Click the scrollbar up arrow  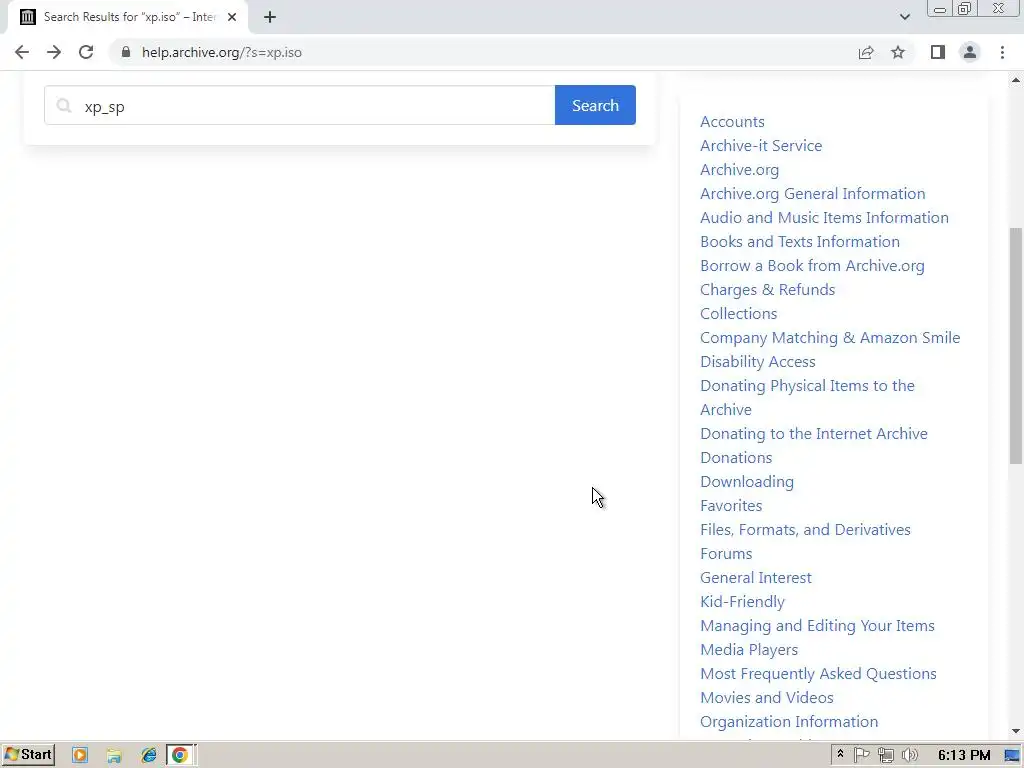[1016, 80]
